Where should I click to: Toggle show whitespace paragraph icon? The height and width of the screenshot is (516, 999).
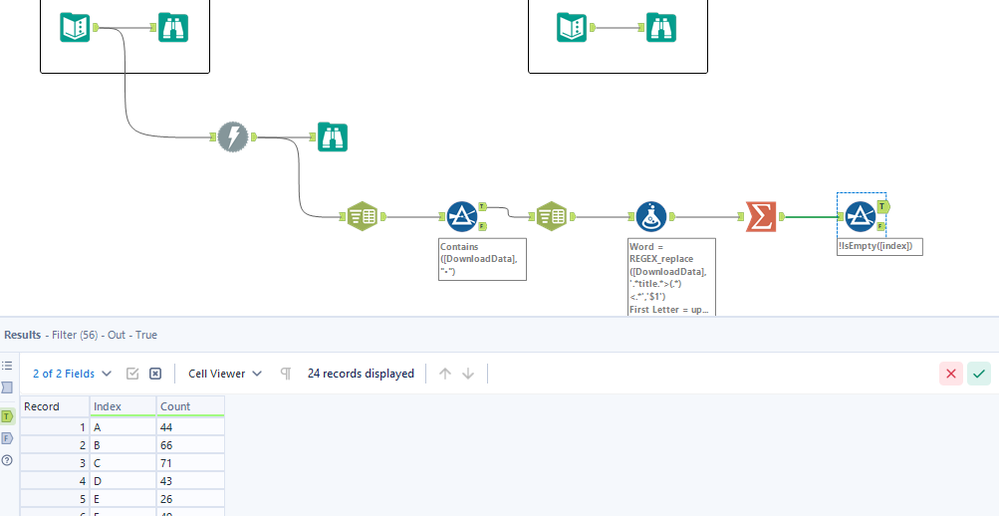286,373
